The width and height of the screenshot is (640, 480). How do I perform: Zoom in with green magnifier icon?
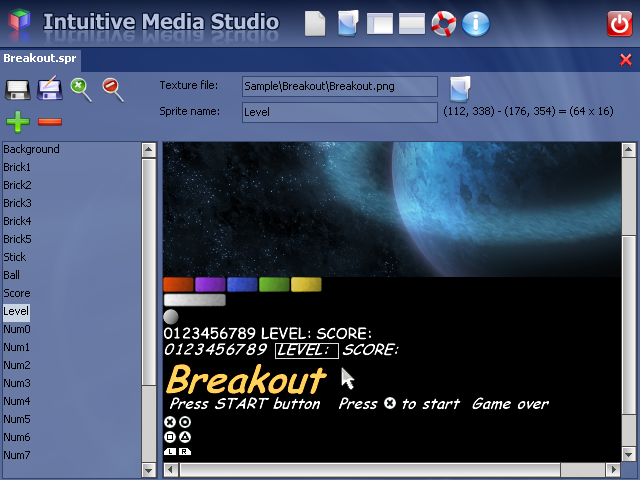click(x=81, y=90)
